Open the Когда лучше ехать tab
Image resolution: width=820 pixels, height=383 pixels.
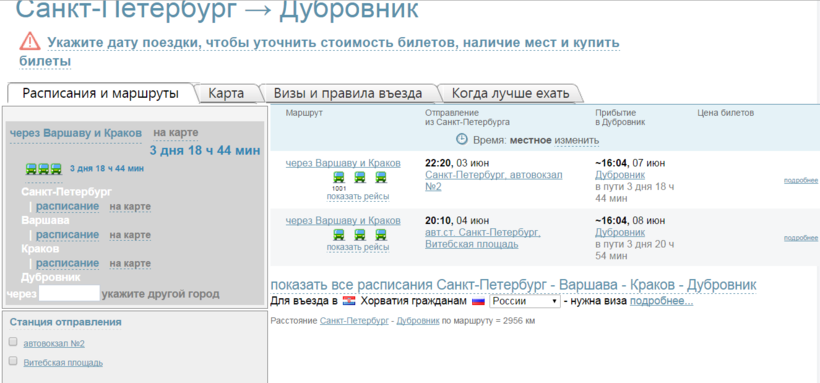pyautogui.click(x=510, y=94)
